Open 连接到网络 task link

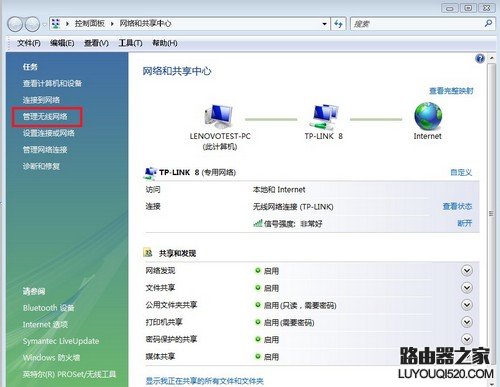41,100
